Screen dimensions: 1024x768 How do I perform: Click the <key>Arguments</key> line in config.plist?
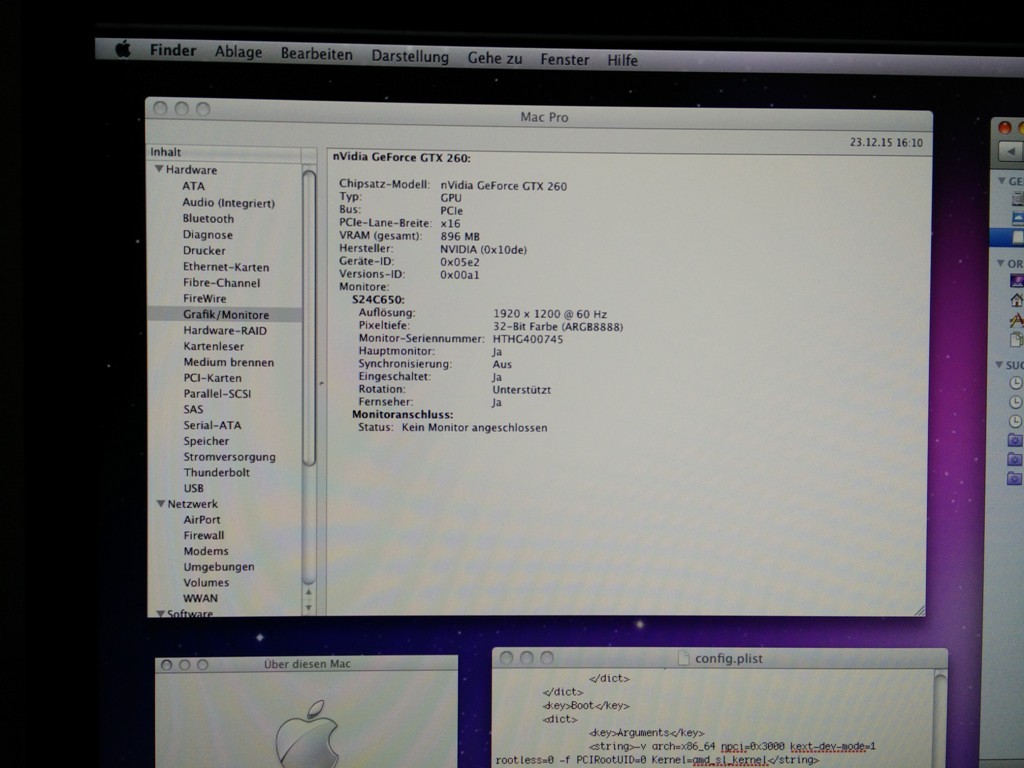pos(646,733)
